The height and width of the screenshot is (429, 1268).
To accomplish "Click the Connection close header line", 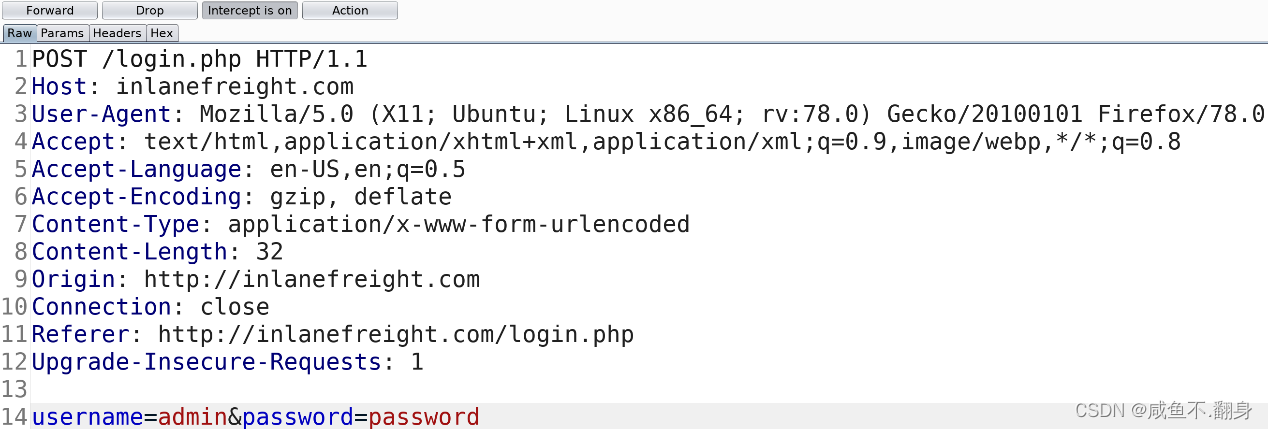I will (150, 306).
